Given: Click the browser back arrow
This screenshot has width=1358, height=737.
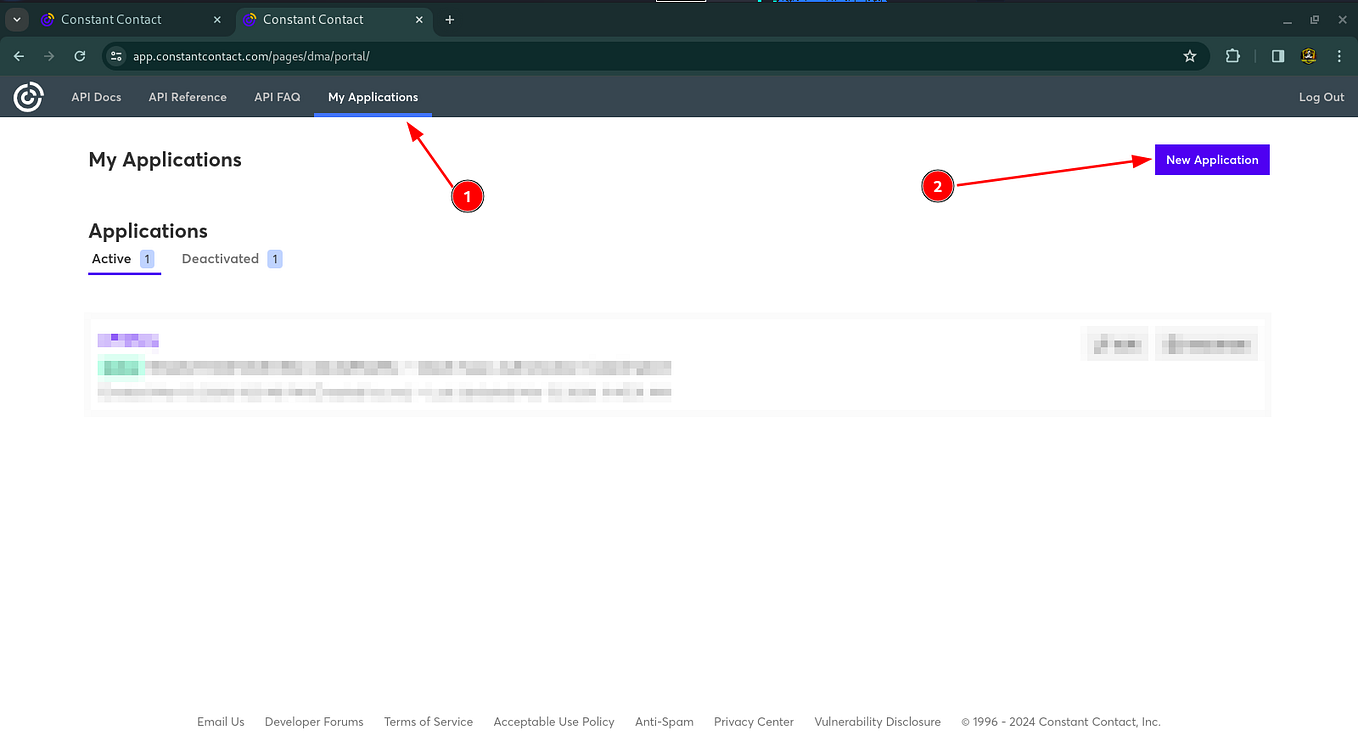Looking at the screenshot, I should click(18, 56).
